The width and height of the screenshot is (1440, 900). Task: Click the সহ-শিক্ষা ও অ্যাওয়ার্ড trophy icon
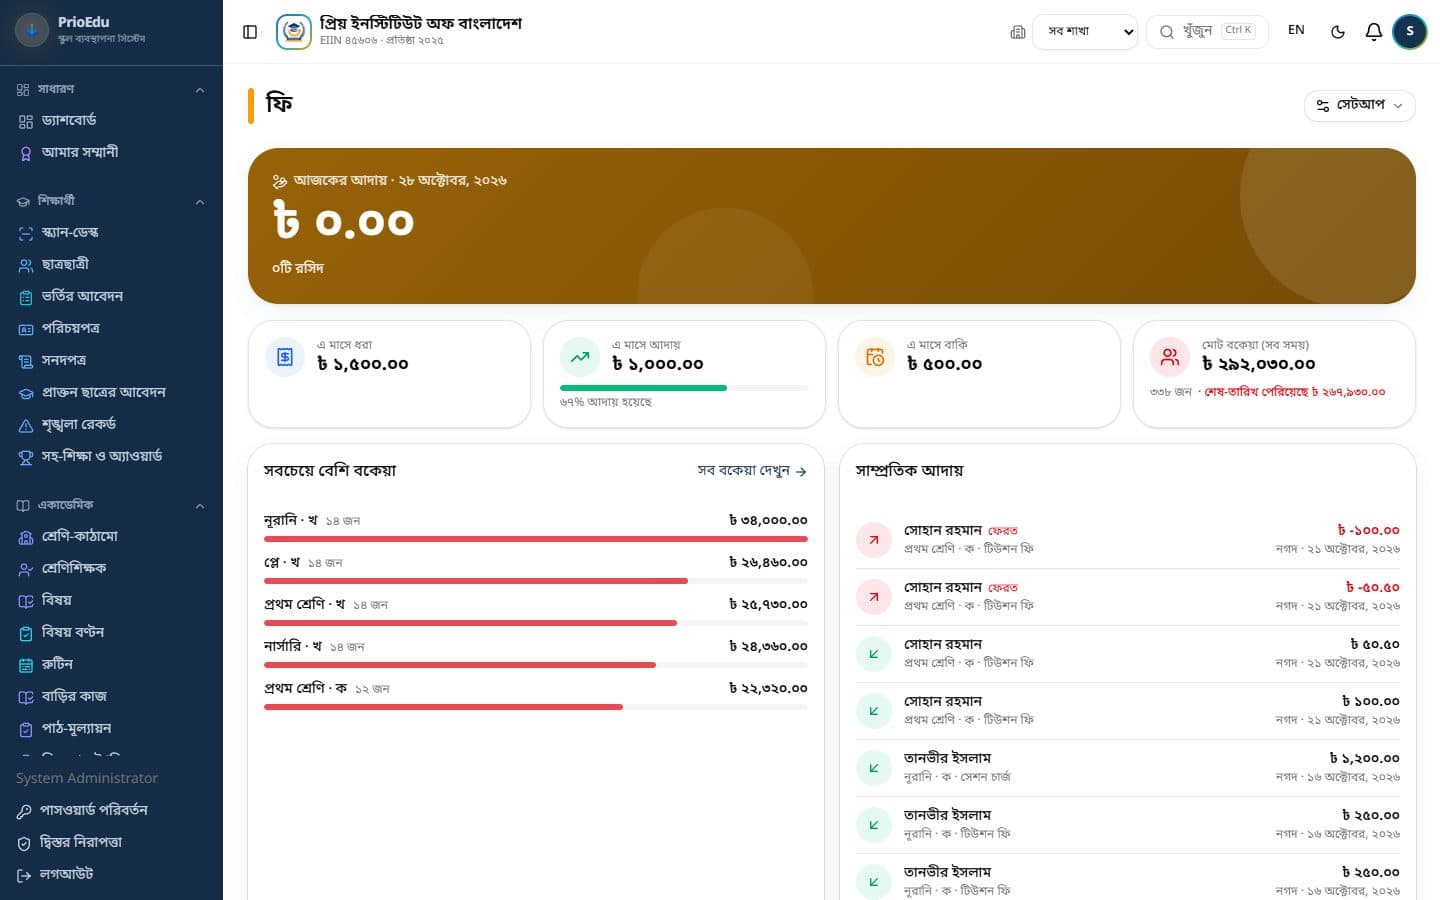[x=26, y=457]
